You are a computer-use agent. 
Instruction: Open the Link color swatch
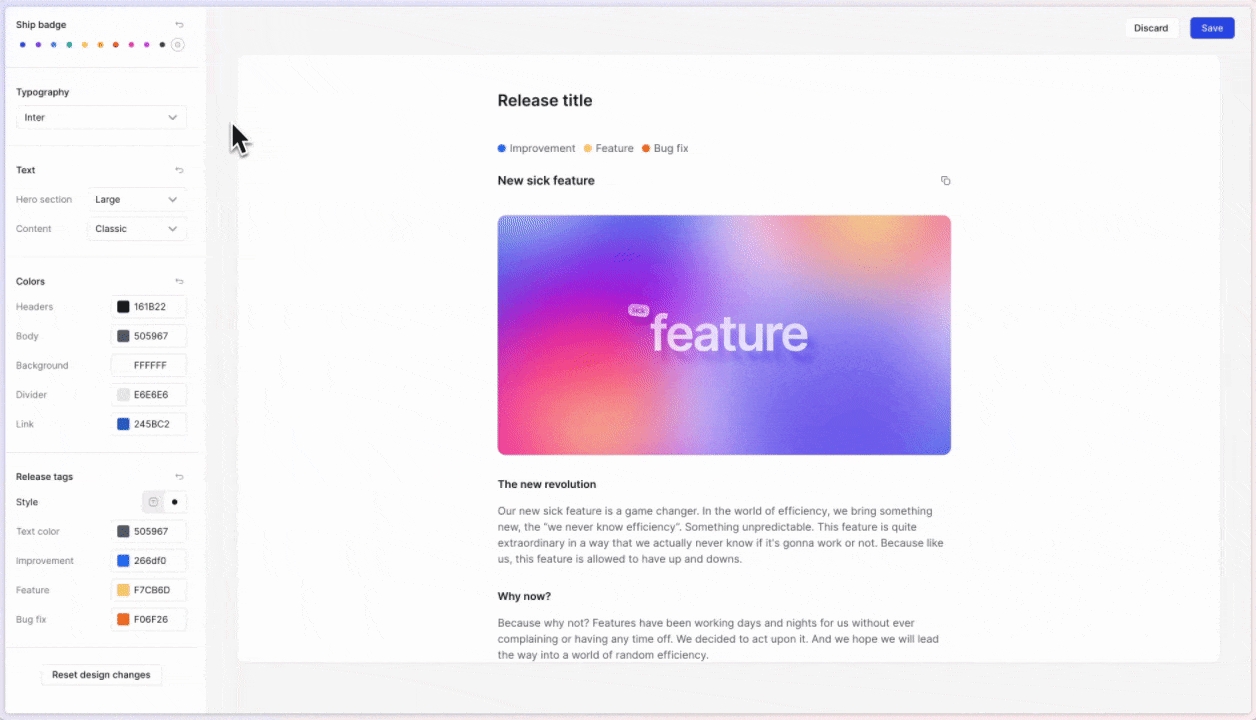click(123, 424)
